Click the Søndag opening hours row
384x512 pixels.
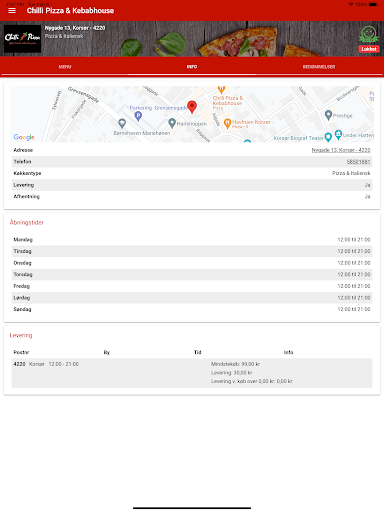point(192,309)
